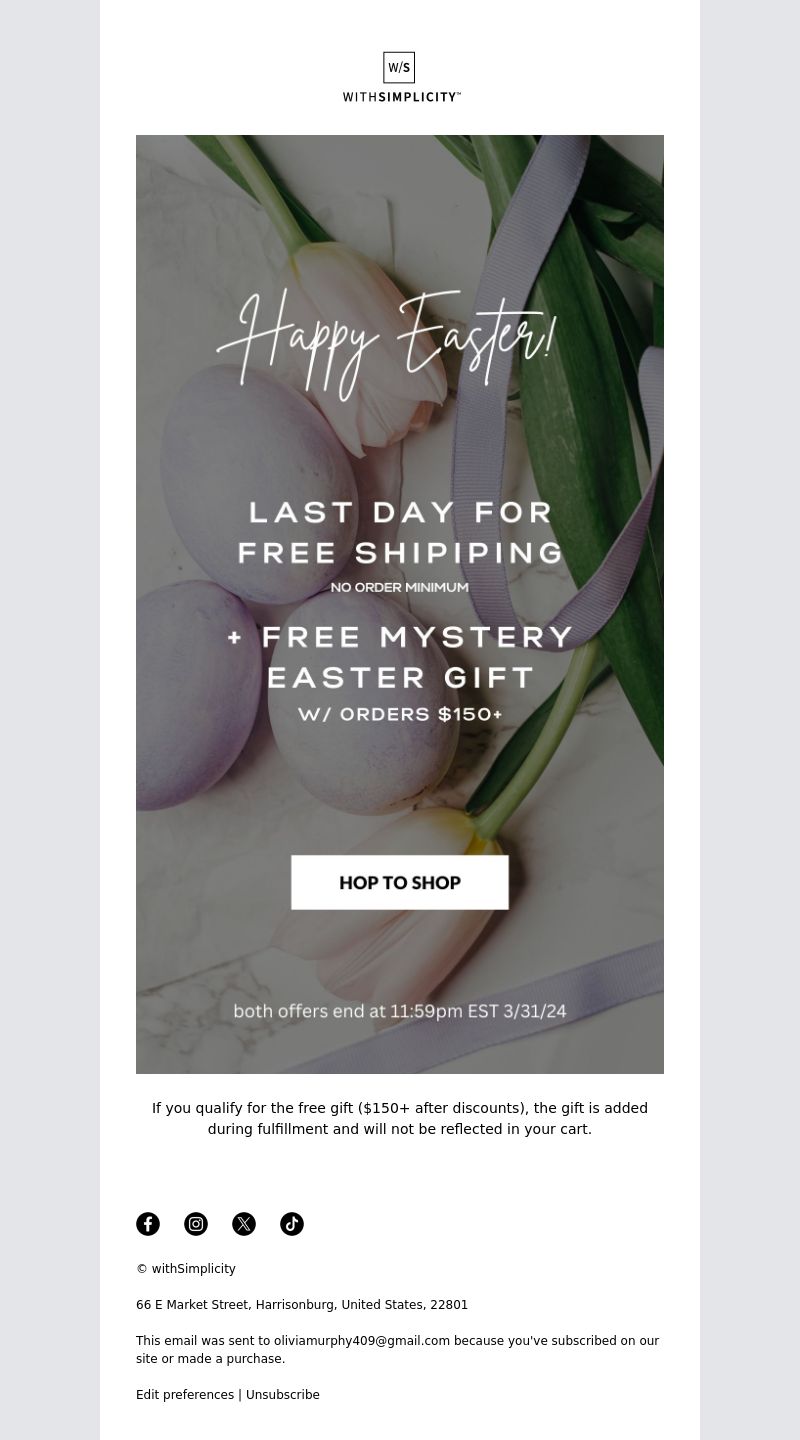
Task: Click the NO ORDER MINIMUM text
Action: coord(400,587)
